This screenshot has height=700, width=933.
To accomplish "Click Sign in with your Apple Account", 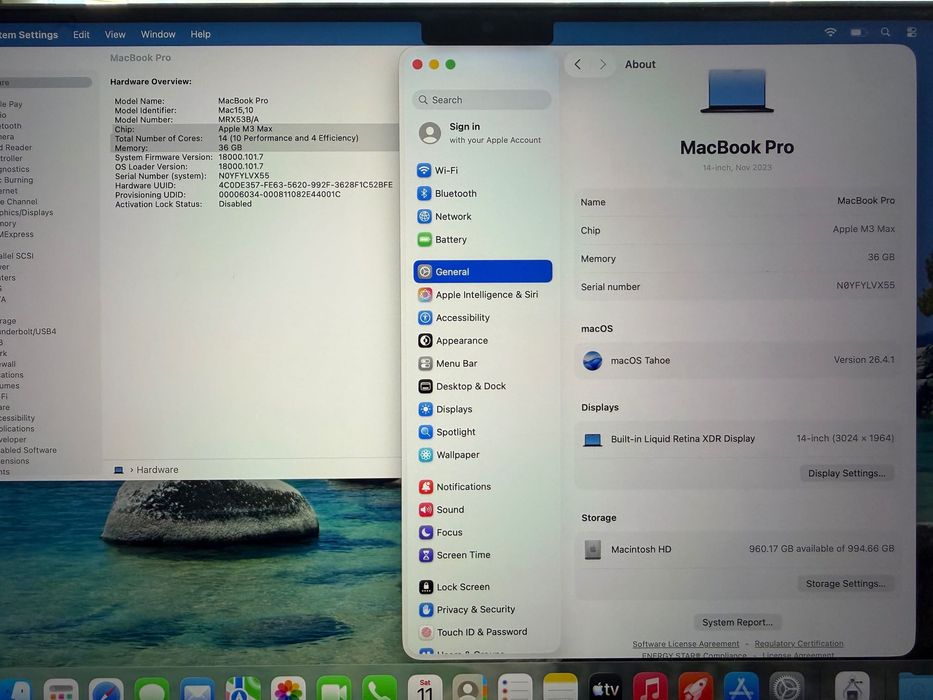I will 482,133.
